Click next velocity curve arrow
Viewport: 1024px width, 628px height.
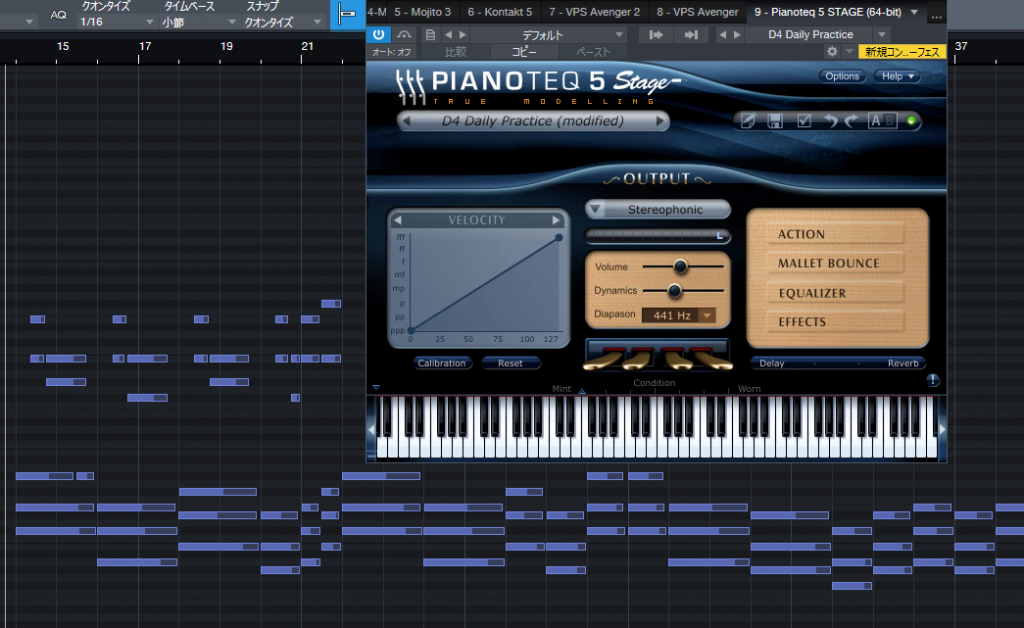(x=556, y=220)
